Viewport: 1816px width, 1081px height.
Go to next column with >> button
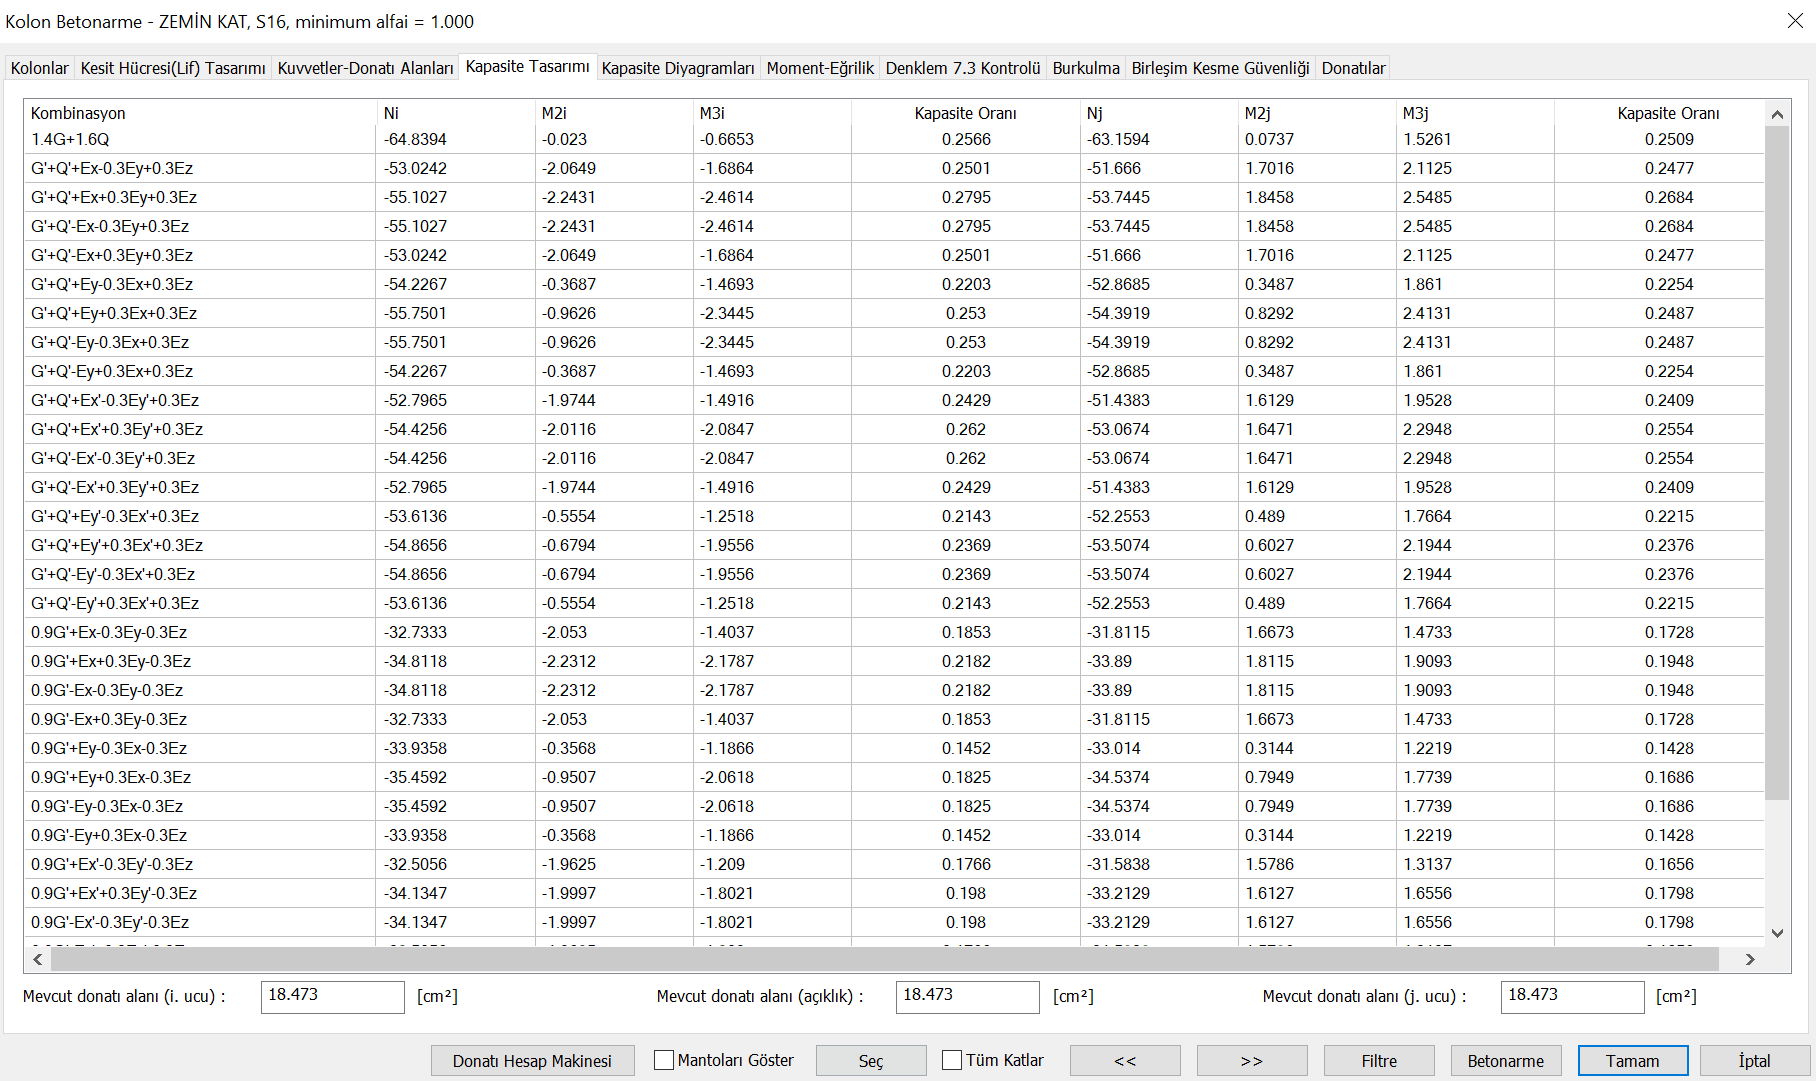tap(1251, 1060)
